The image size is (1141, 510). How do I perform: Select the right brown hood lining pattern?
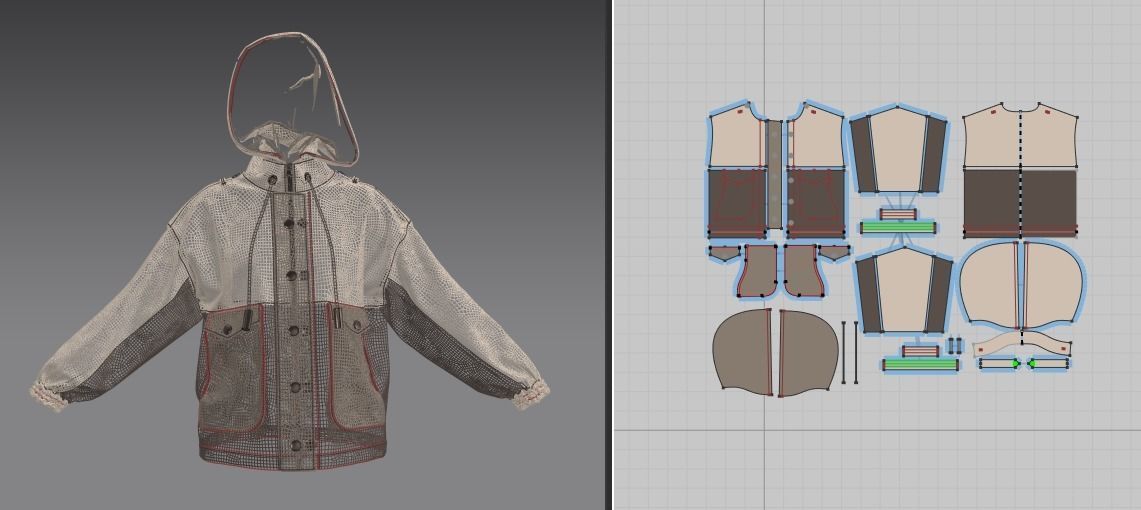808,353
